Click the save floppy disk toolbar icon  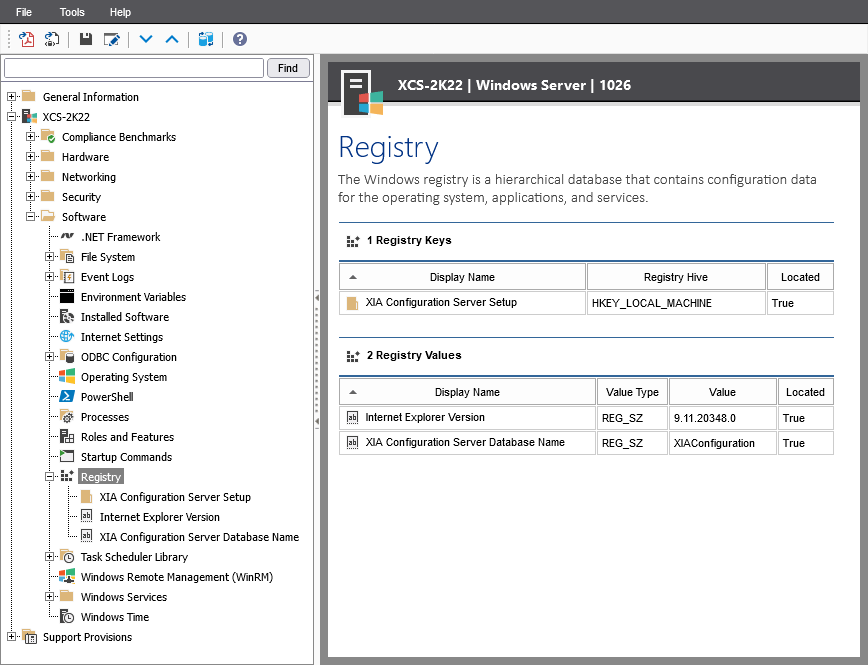pos(86,39)
